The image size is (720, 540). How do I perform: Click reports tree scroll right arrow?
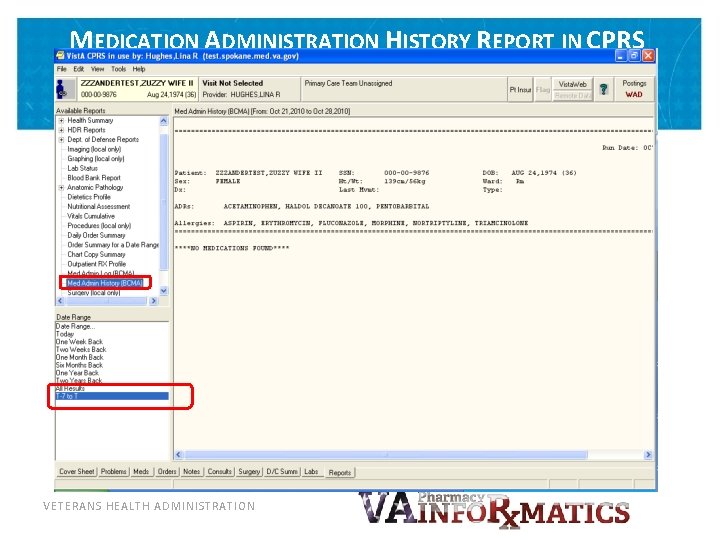point(153,301)
